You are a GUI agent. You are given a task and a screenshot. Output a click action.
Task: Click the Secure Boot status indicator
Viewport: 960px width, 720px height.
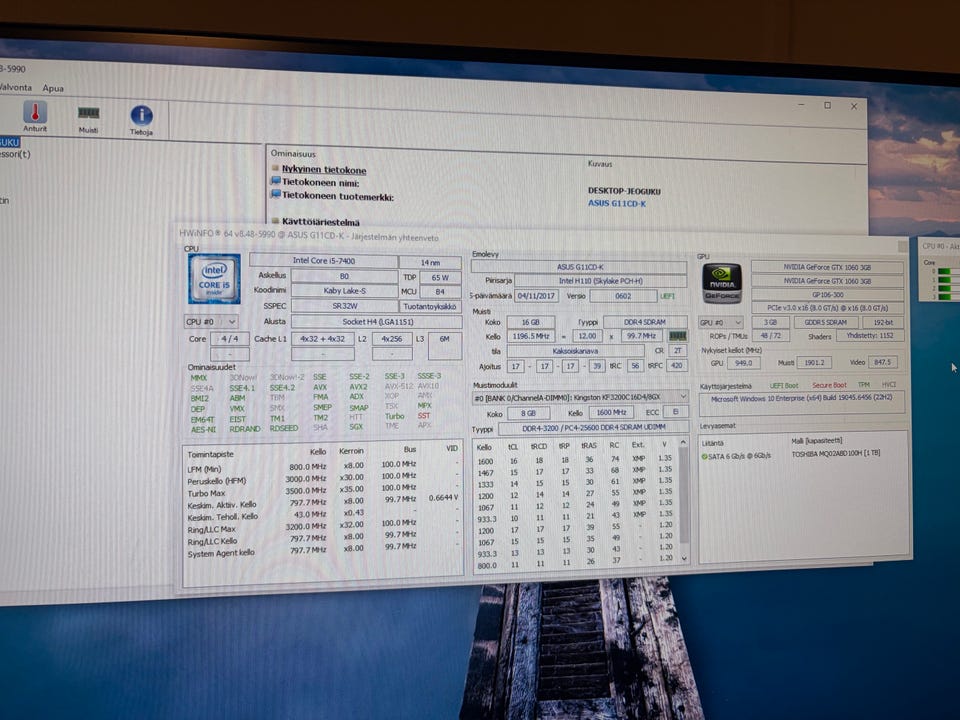(x=829, y=385)
